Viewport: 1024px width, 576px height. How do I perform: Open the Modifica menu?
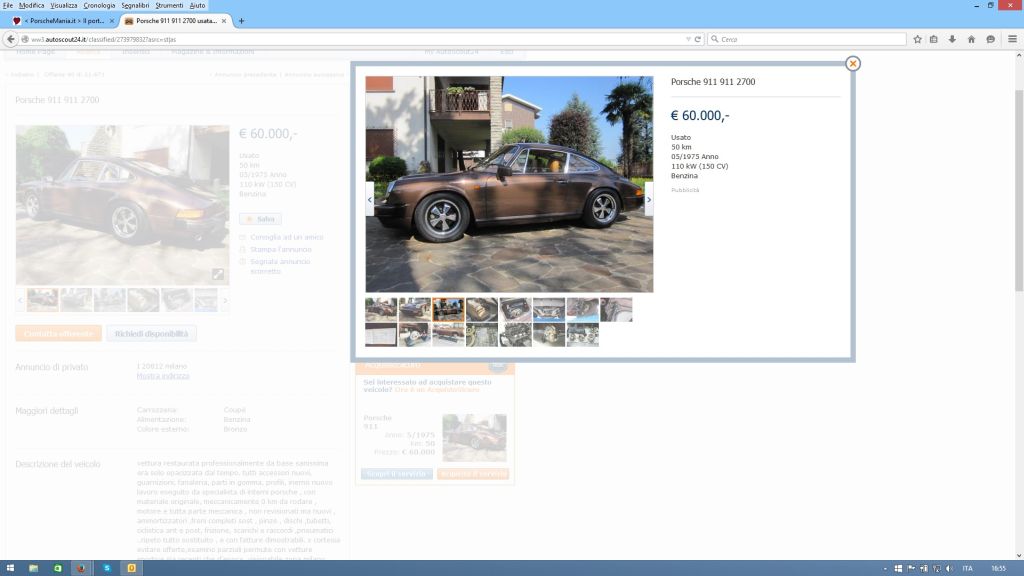pyautogui.click(x=31, y=5)
